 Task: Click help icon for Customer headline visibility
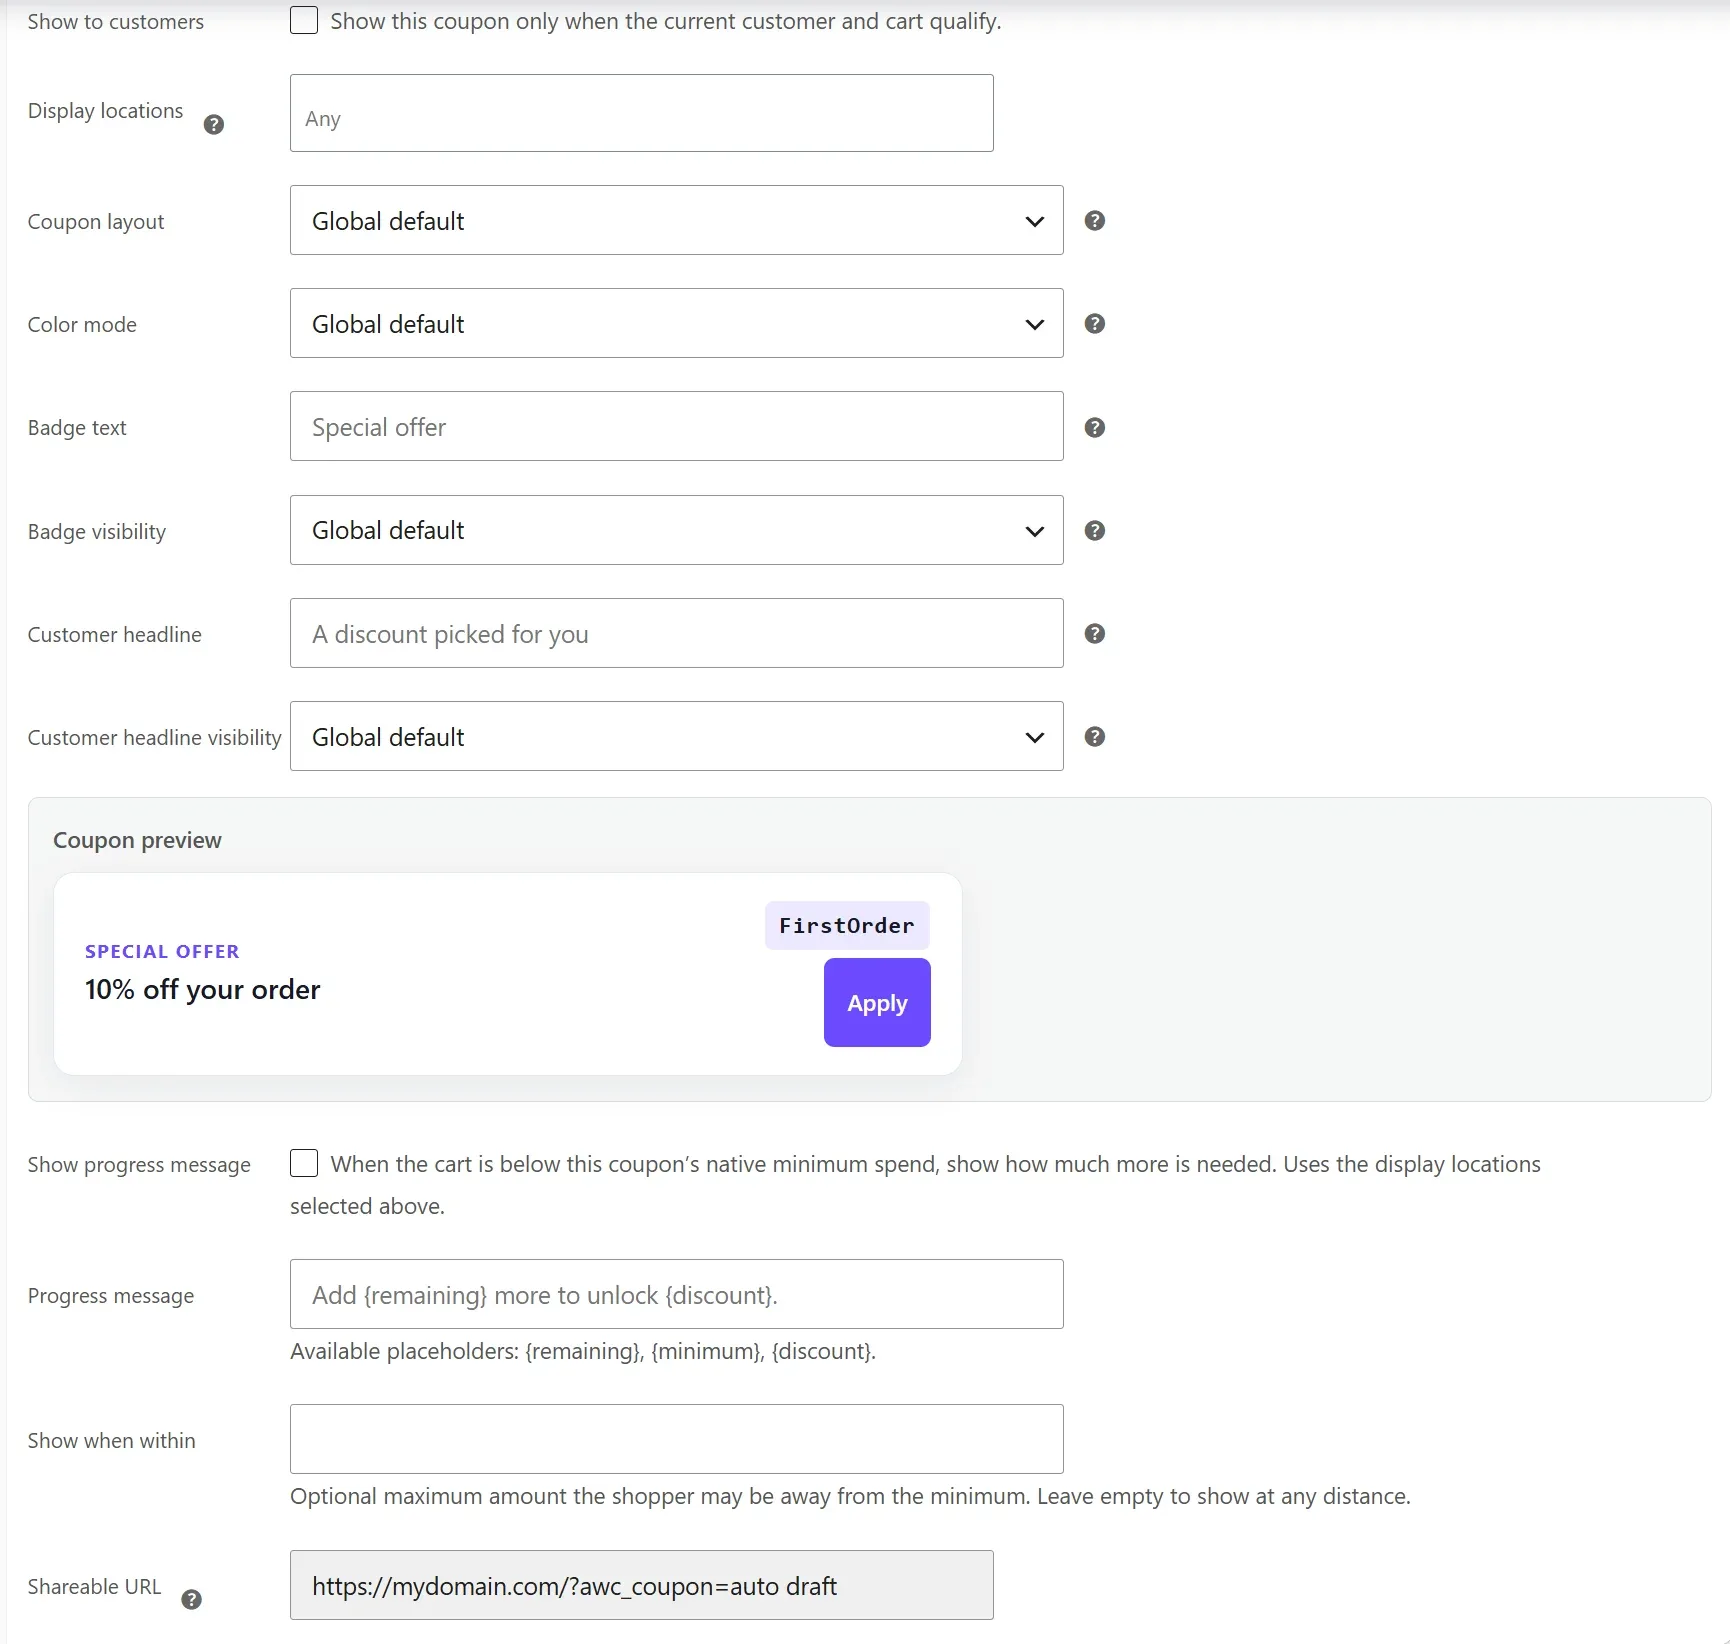tap(1095, 737)
